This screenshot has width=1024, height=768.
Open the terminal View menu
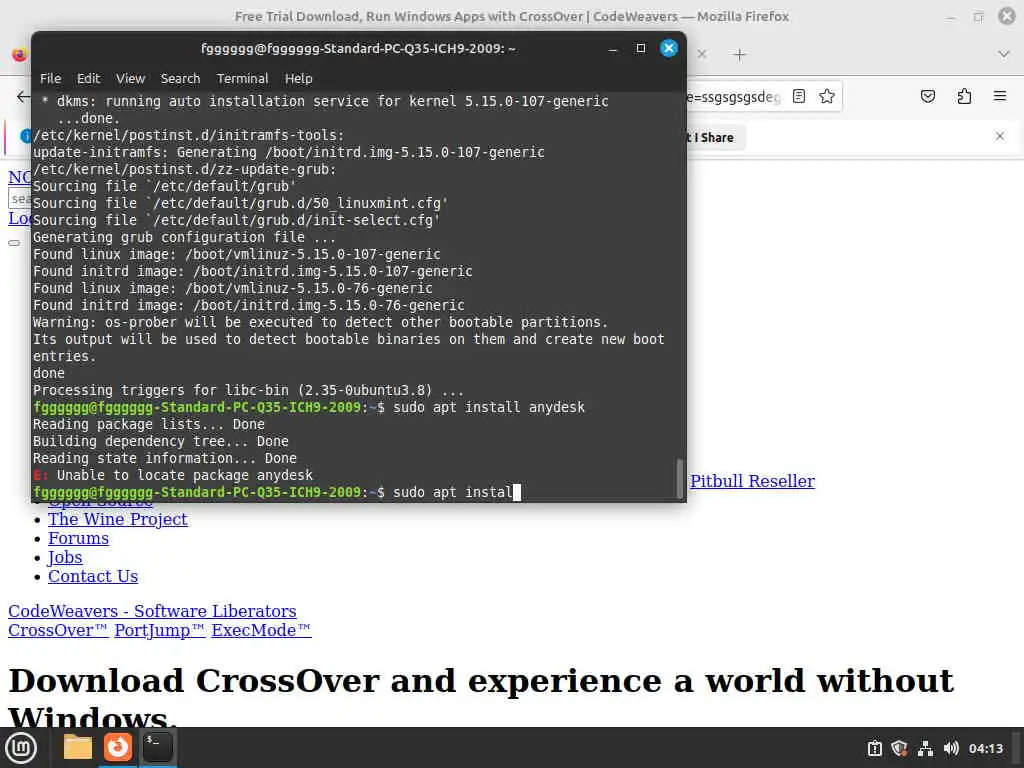(x=131, y=78)
